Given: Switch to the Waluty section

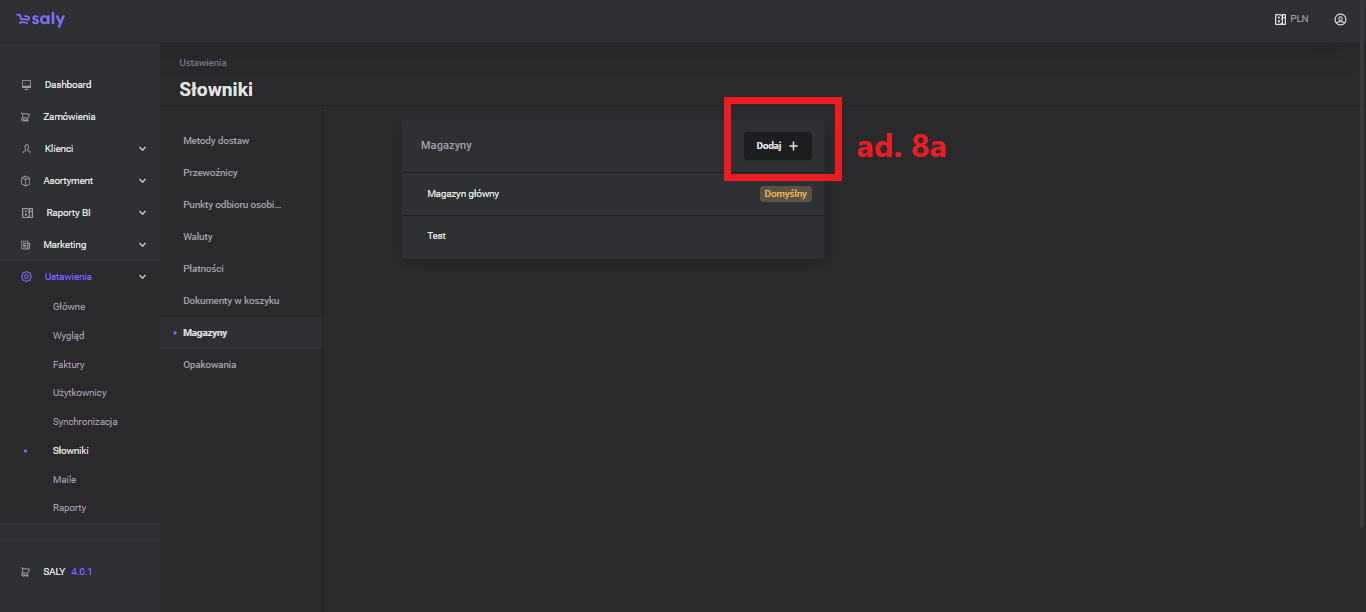Looking at the screenshot, I should click(x=198, y=237).
